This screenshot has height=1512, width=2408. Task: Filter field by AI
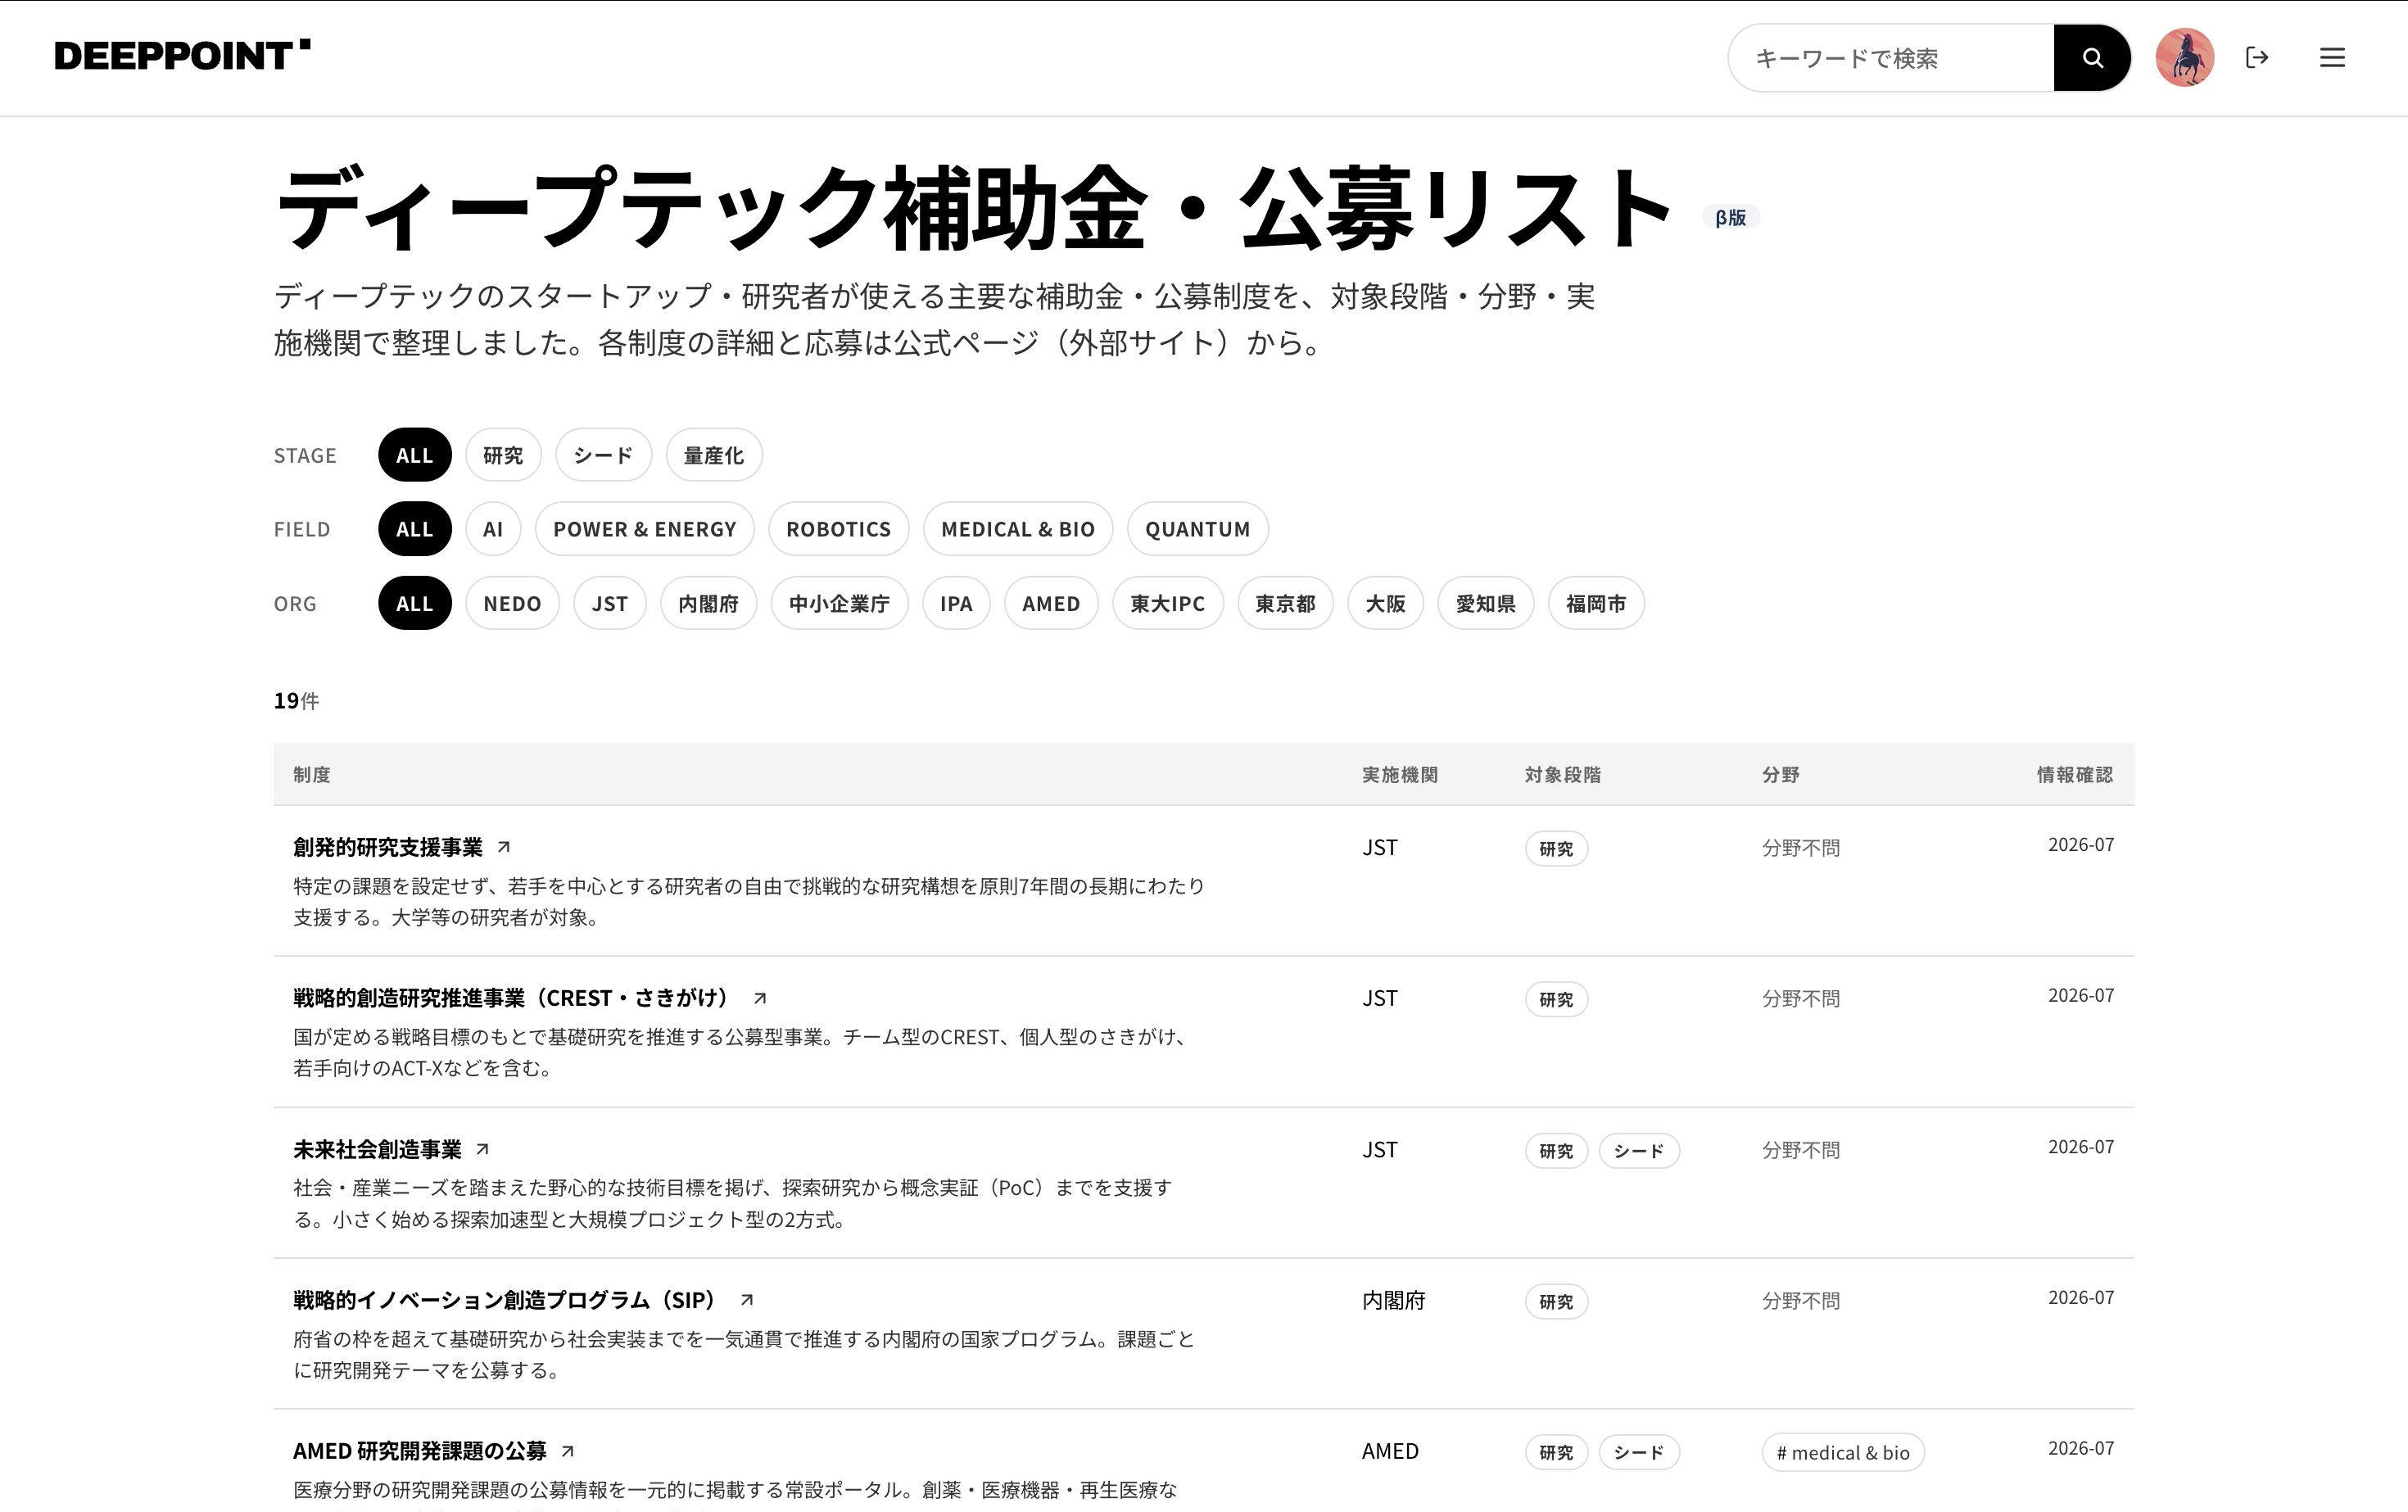(493, 529)
